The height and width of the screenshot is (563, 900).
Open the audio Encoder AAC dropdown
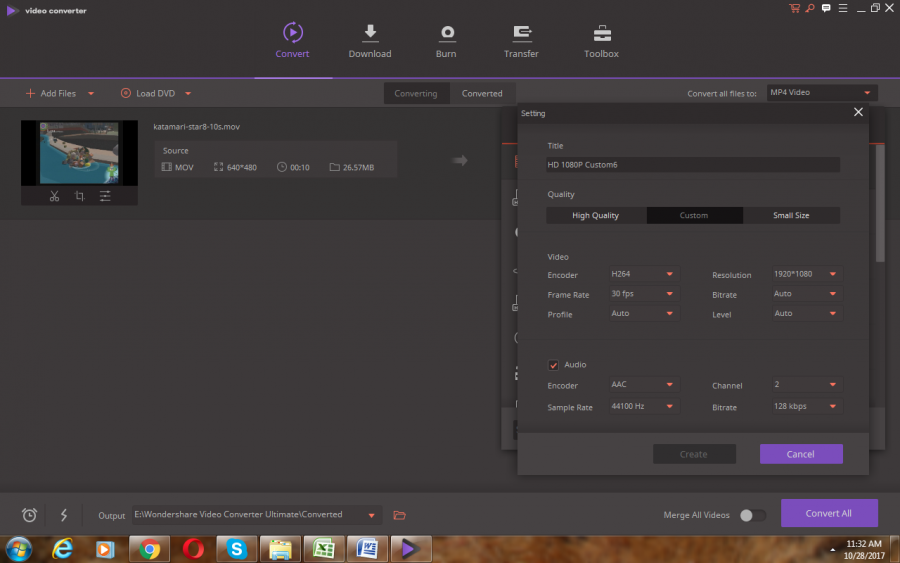coord(643,385)
